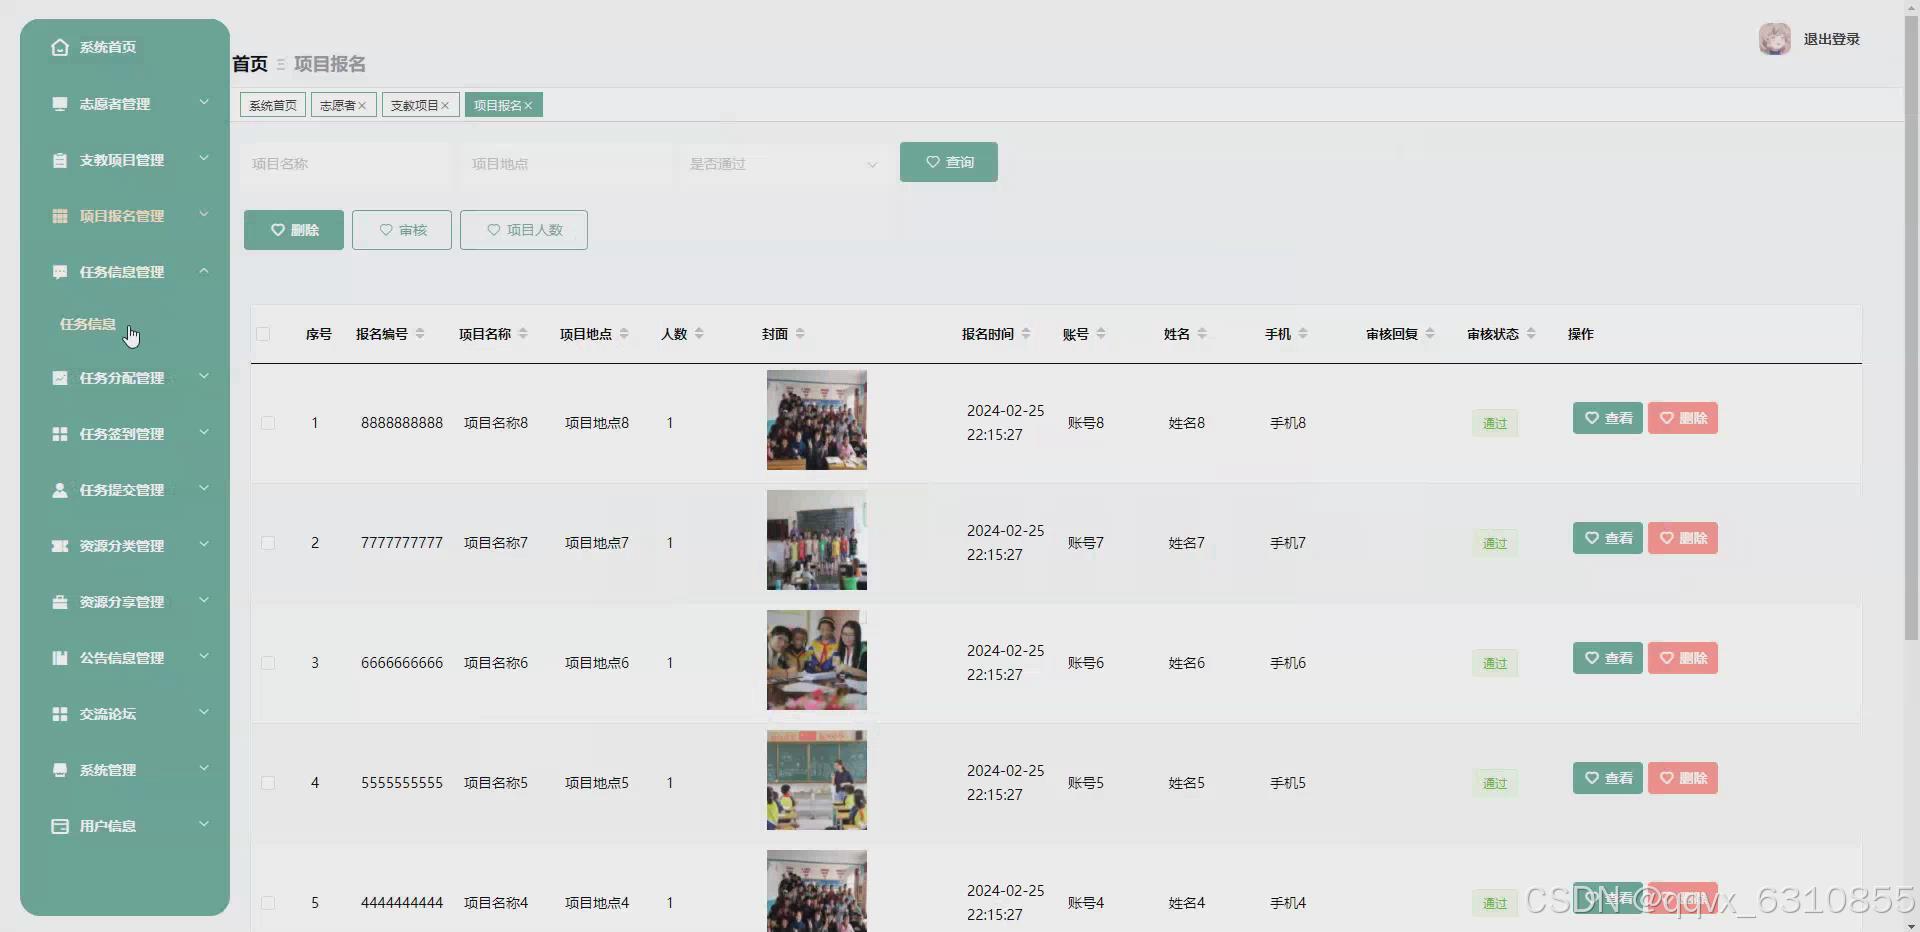This screenshot has width=1920, height=932.
Task: Sort by 项目名称 column arrows
Action: (523, 334)
